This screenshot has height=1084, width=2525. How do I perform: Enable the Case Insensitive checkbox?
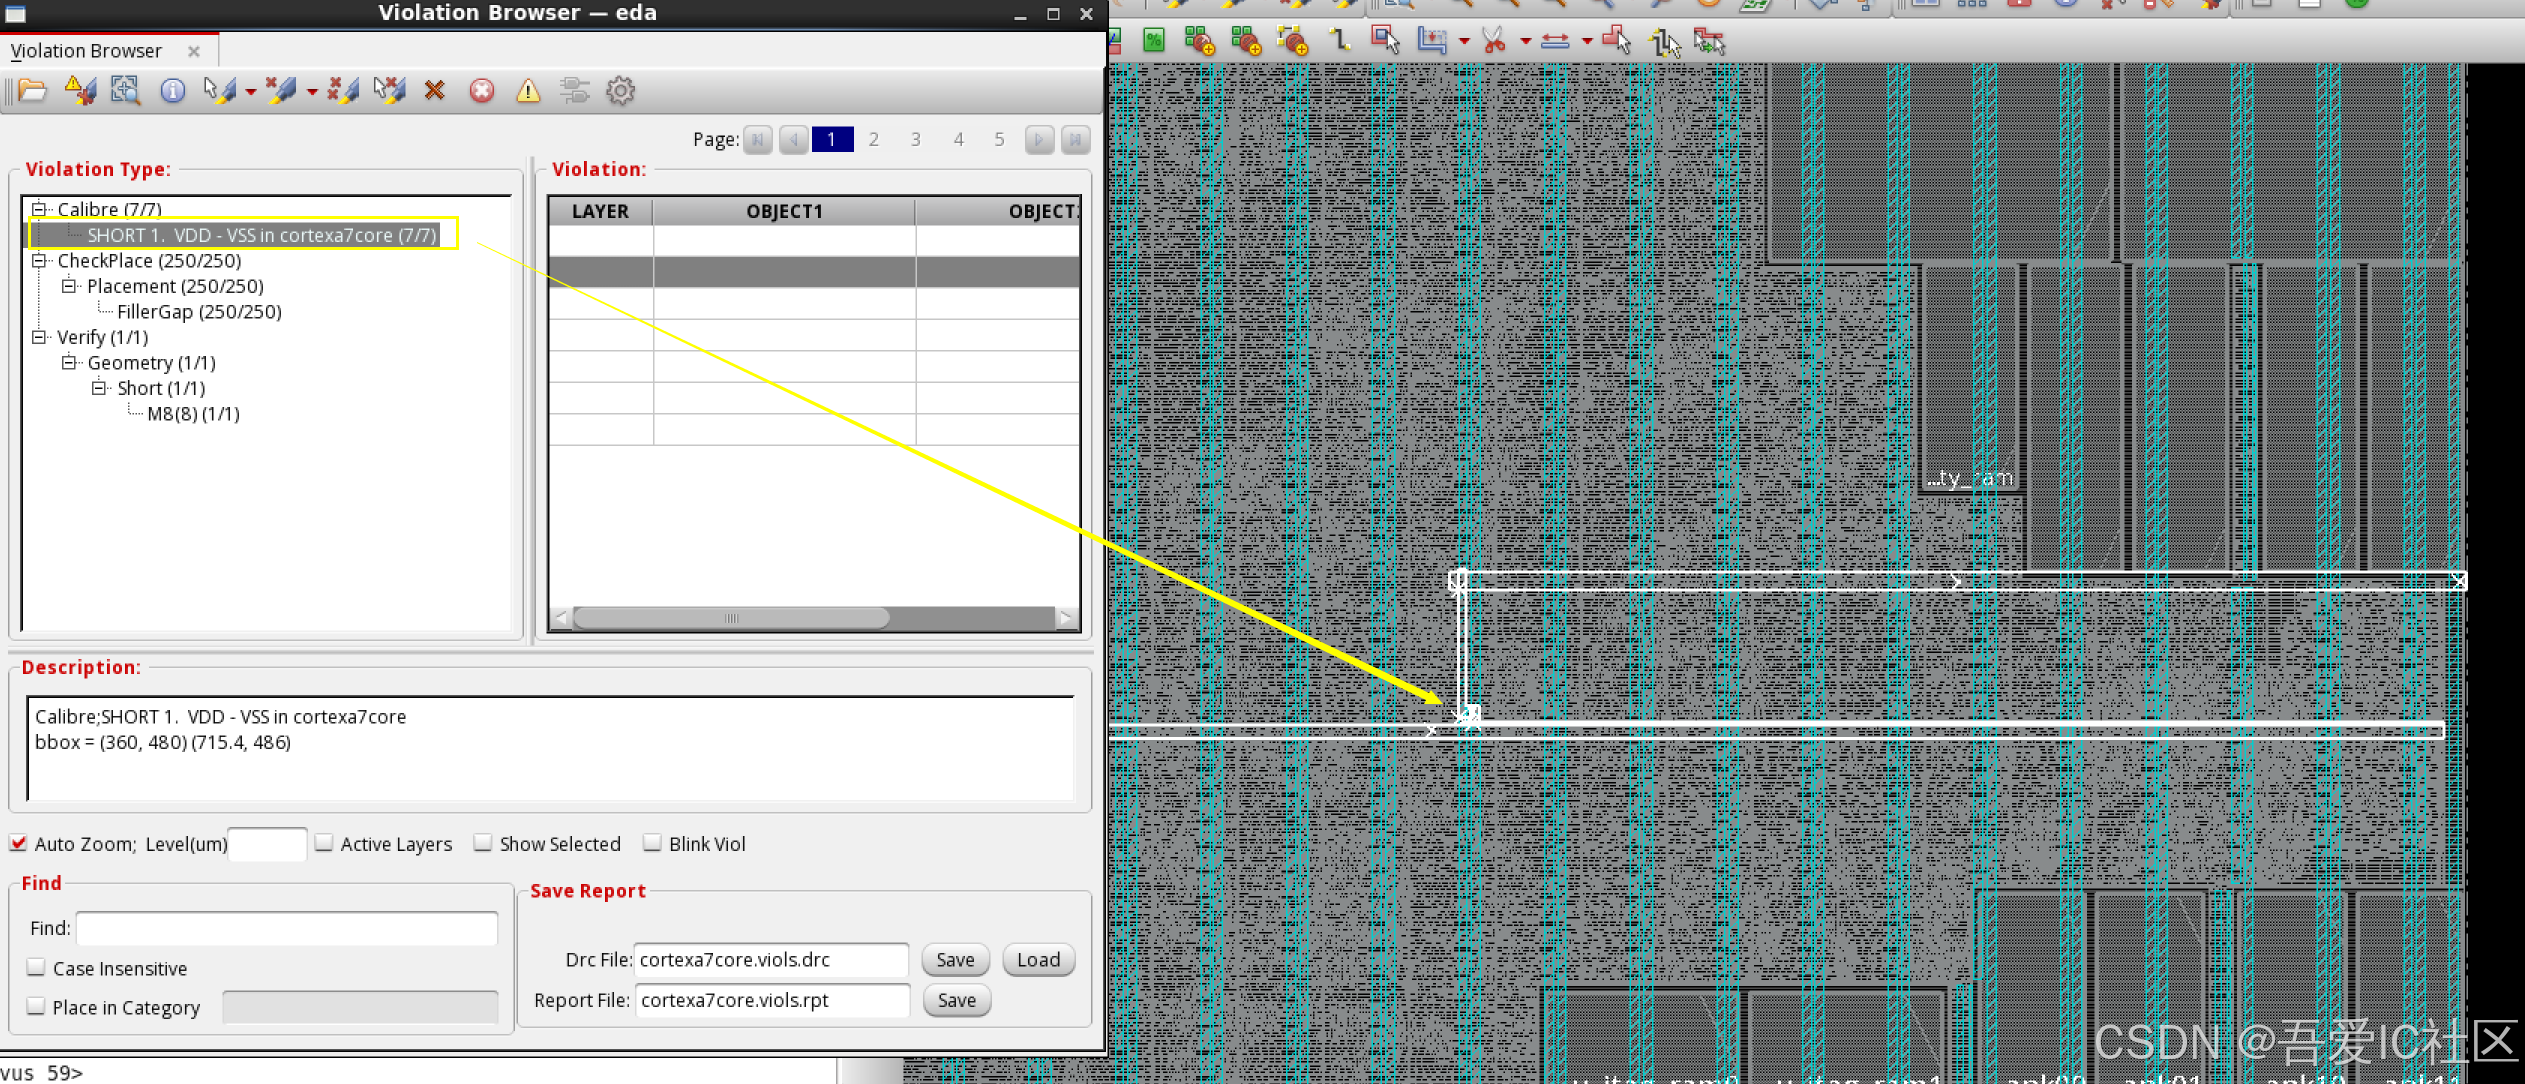click(37, 967)
